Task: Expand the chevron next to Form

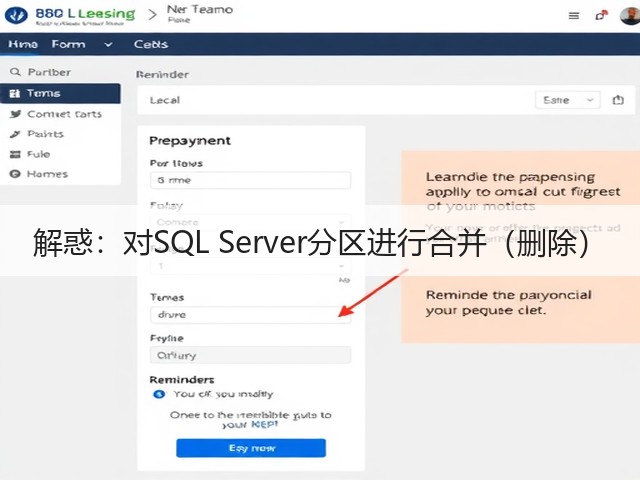Action: [108, 44]
